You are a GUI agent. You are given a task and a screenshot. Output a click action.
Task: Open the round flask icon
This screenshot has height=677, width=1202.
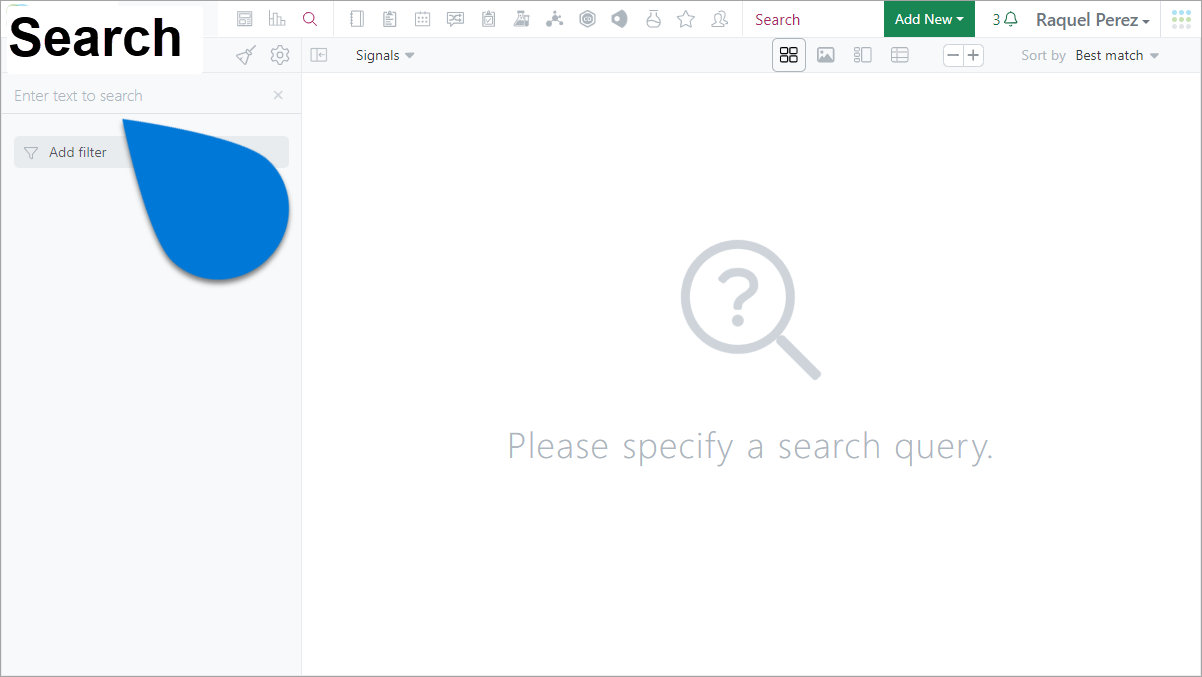653,19
